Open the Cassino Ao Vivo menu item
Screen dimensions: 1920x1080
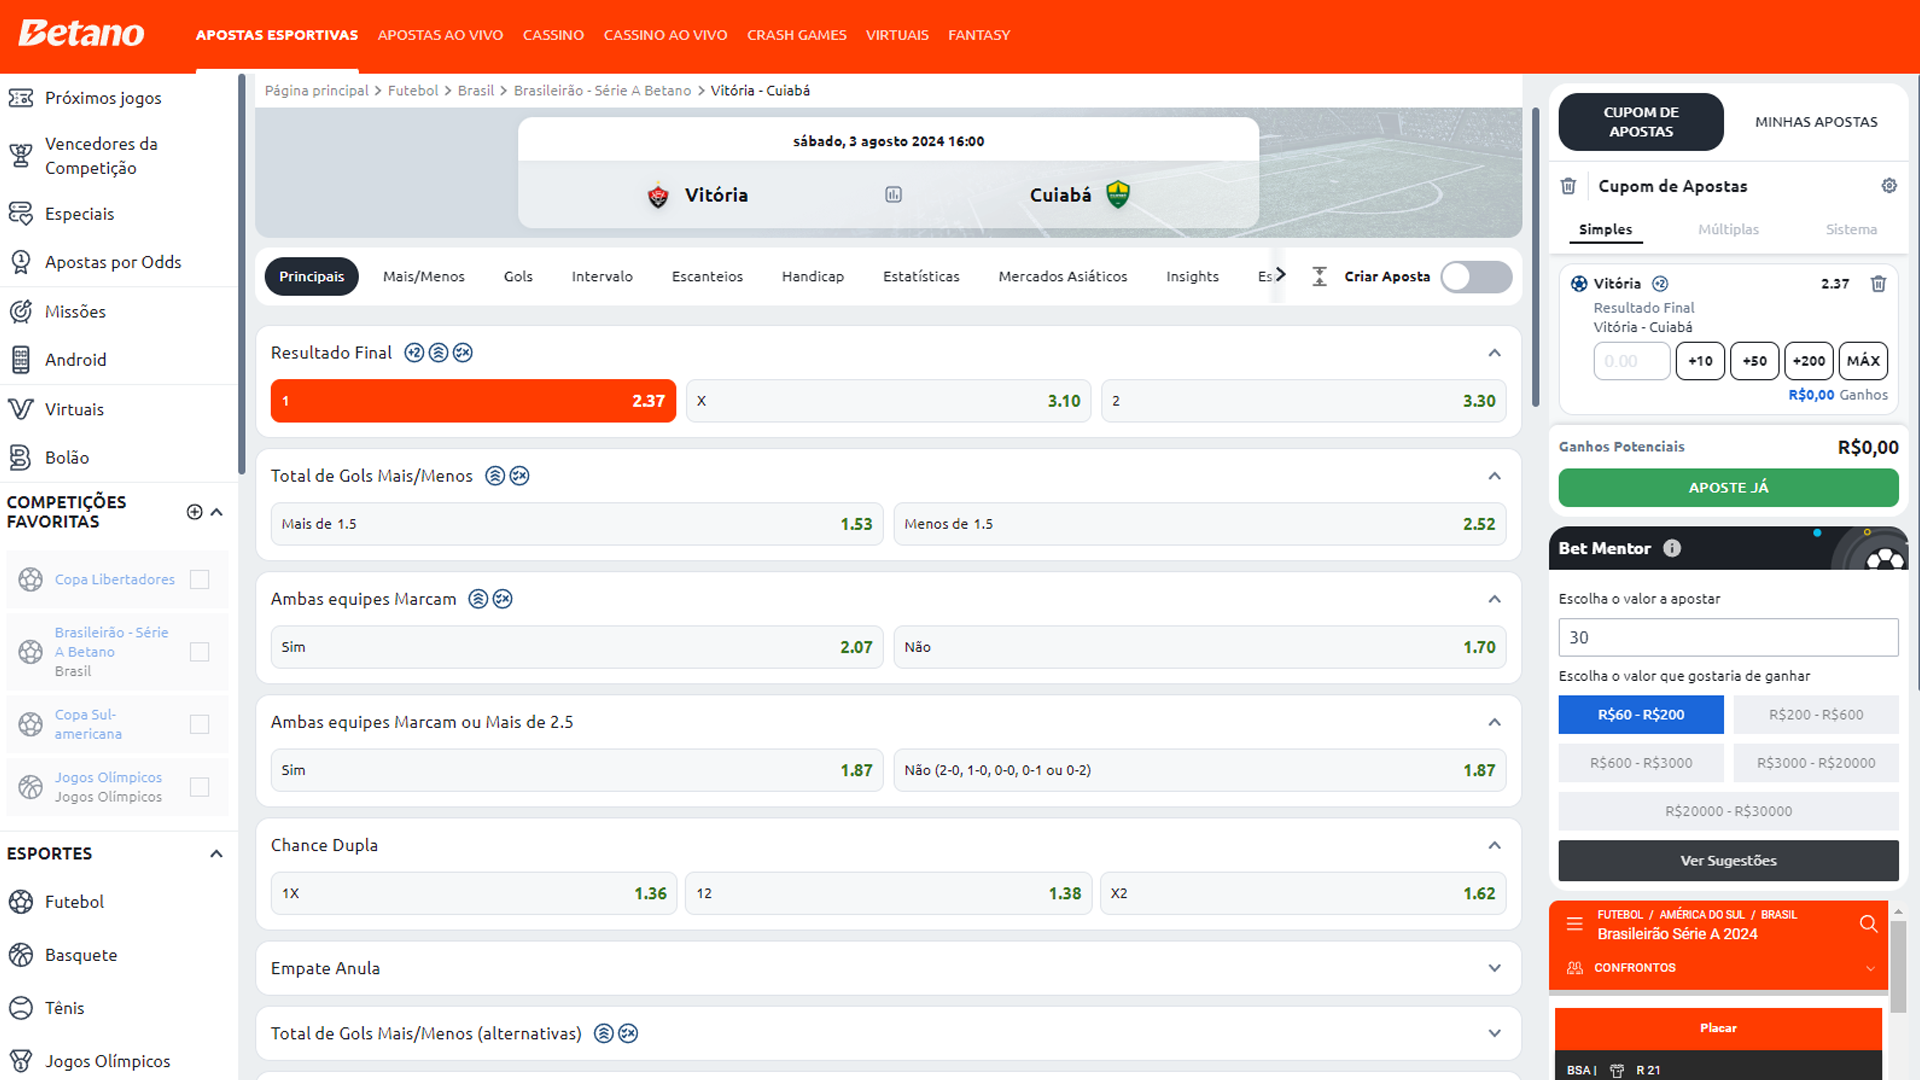coord(665,35)
